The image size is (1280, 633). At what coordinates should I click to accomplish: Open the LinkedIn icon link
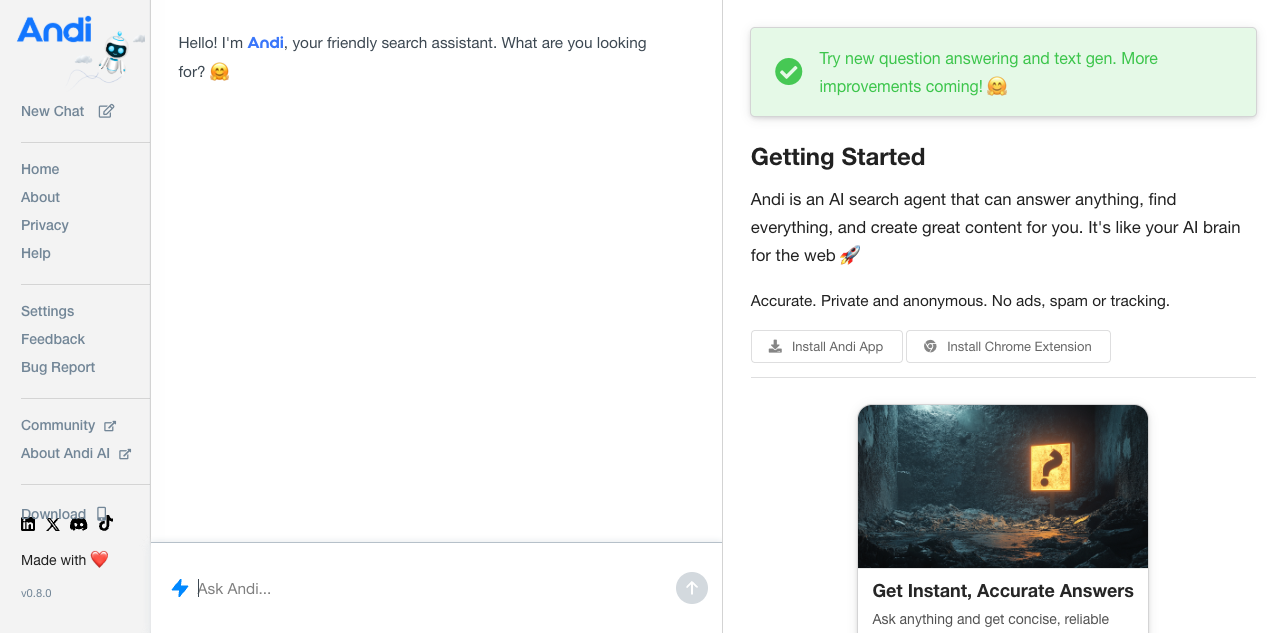click(x=28, y=524)
